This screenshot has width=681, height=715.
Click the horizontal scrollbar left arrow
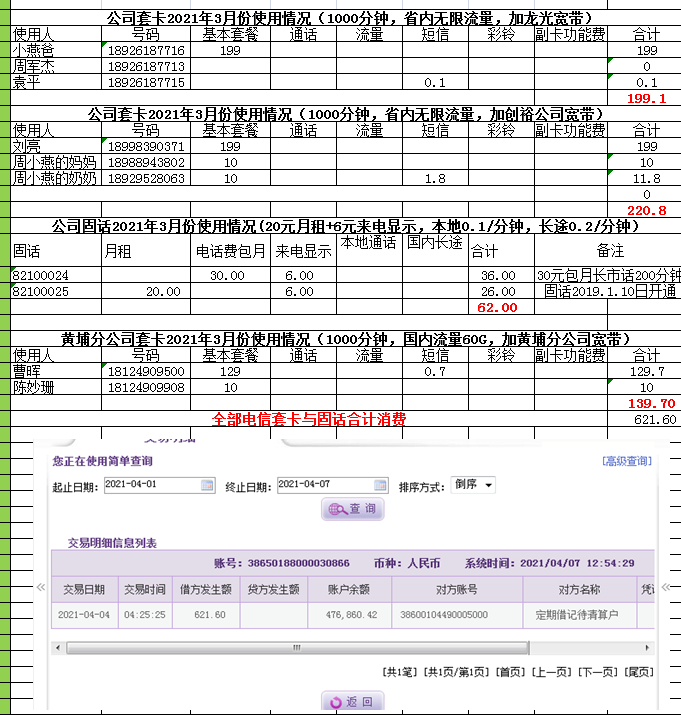(58, 647)
